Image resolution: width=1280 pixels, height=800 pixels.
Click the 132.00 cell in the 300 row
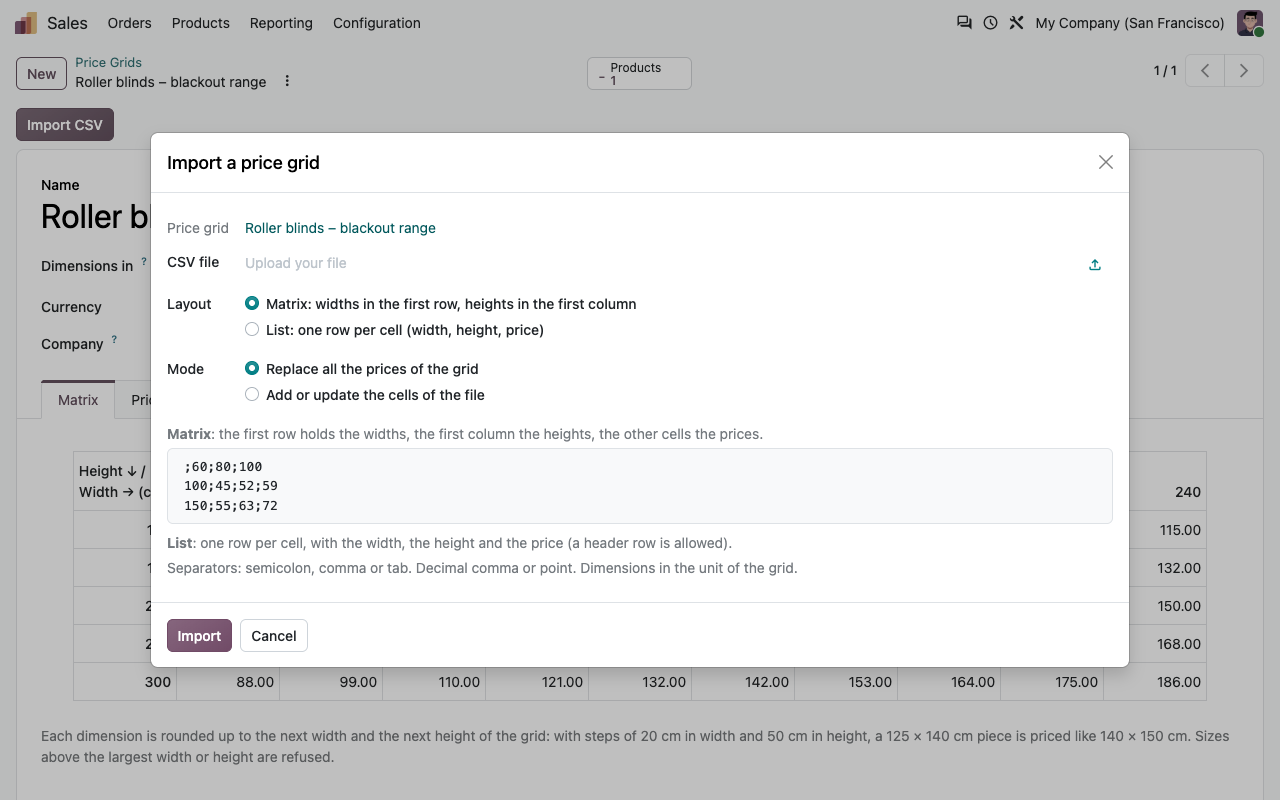pos(640,682)
